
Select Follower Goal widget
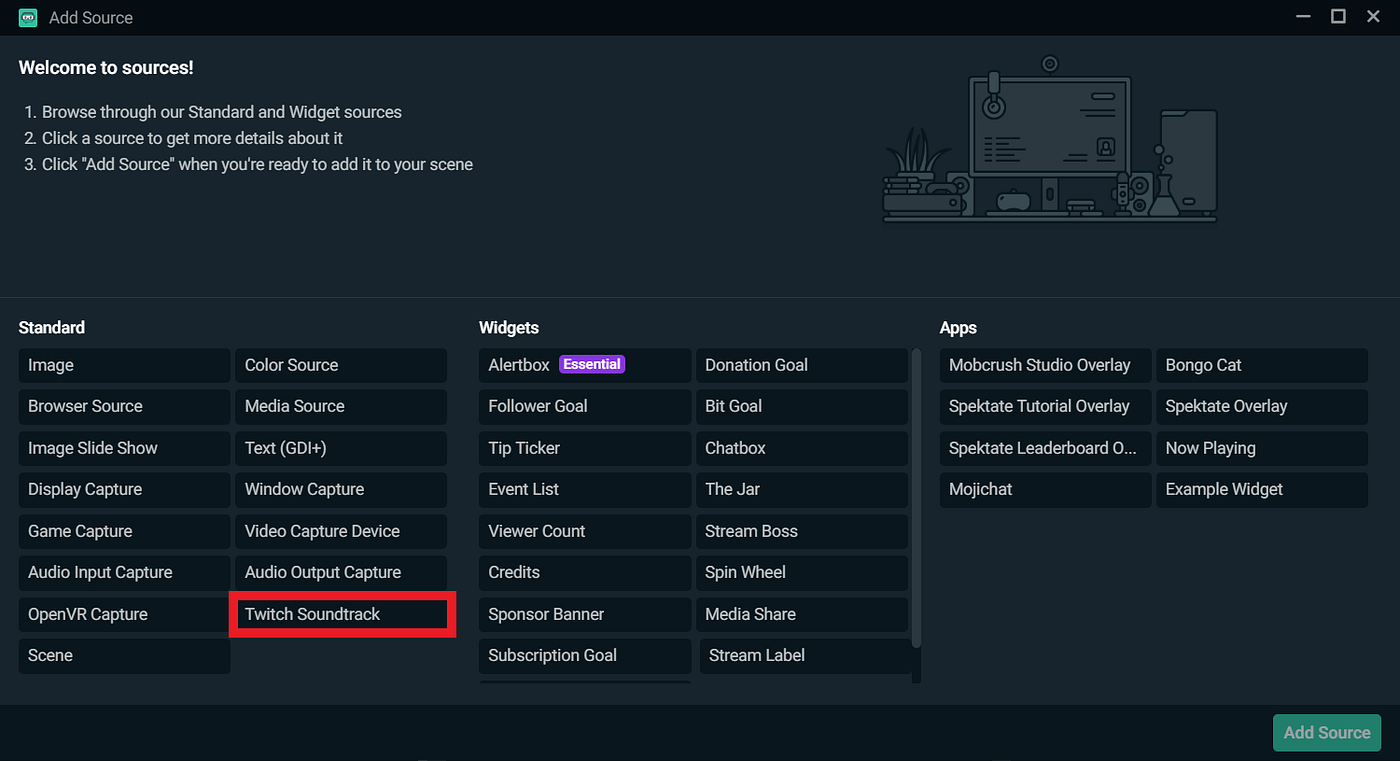(585, 406)
